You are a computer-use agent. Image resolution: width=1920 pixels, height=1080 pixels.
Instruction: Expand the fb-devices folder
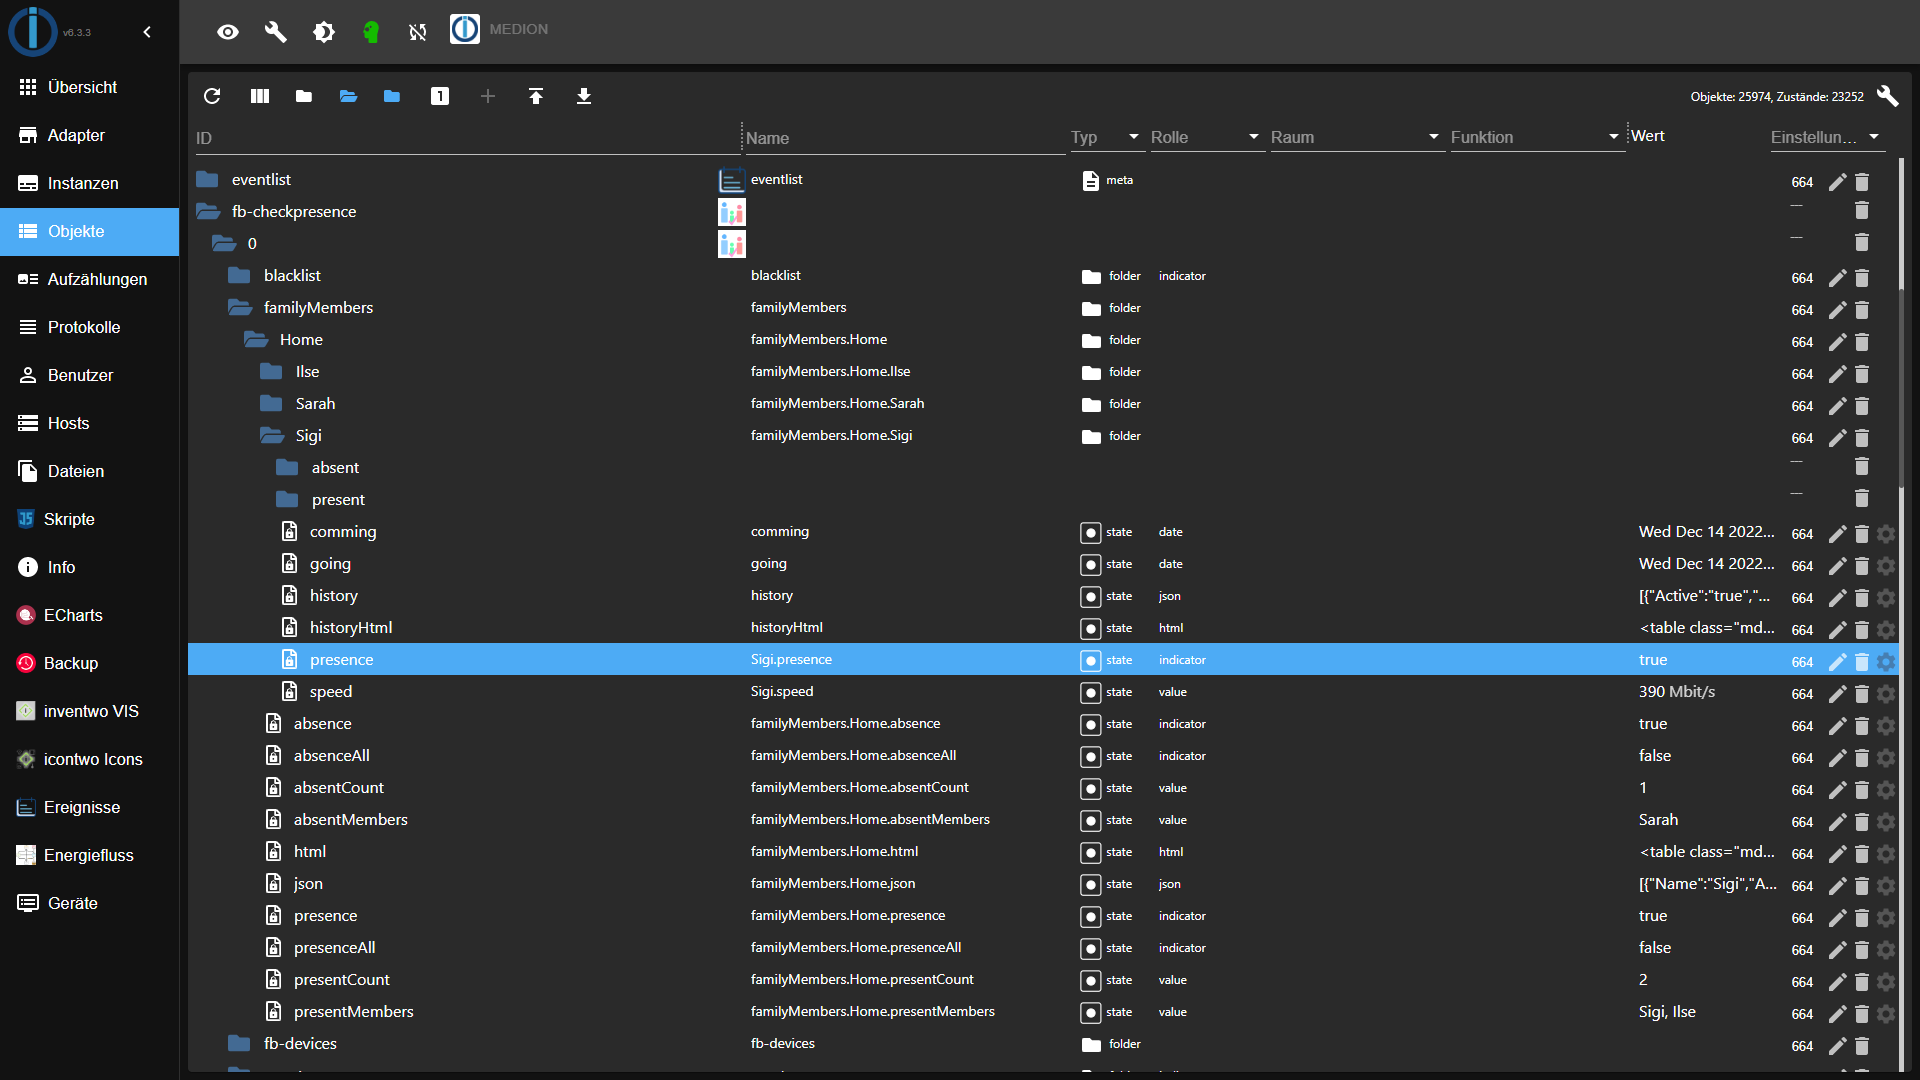click(239, 1043)
